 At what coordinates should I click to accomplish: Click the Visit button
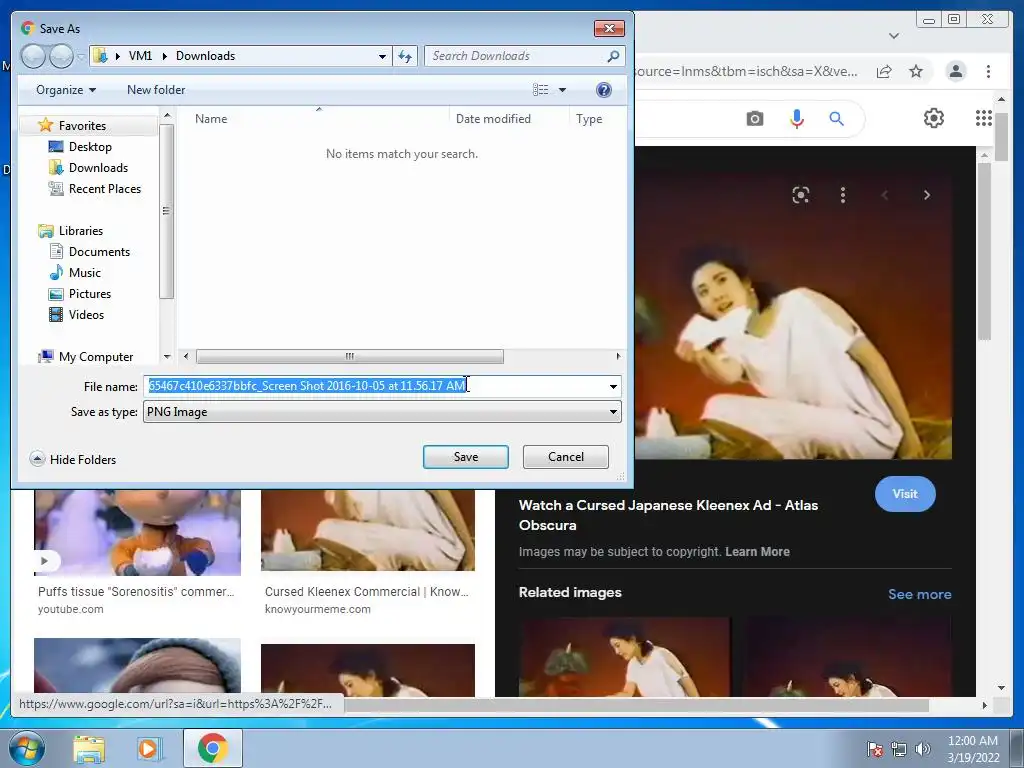904,494
